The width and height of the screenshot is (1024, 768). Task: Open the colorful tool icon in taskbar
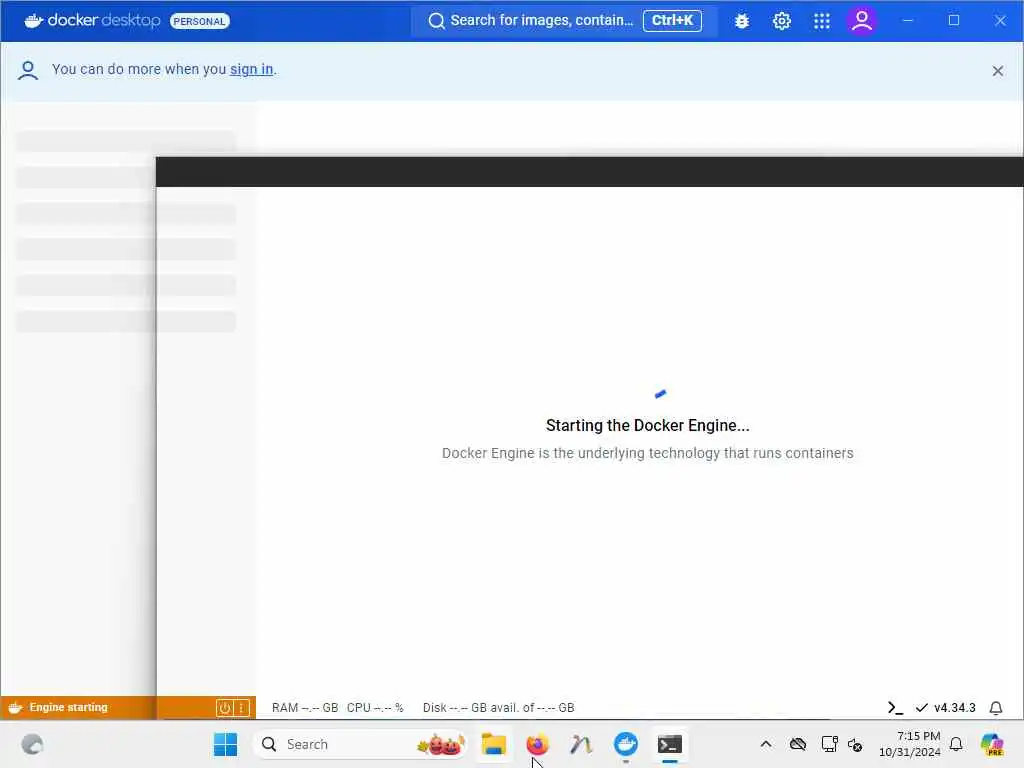click(x=581, y=744)
